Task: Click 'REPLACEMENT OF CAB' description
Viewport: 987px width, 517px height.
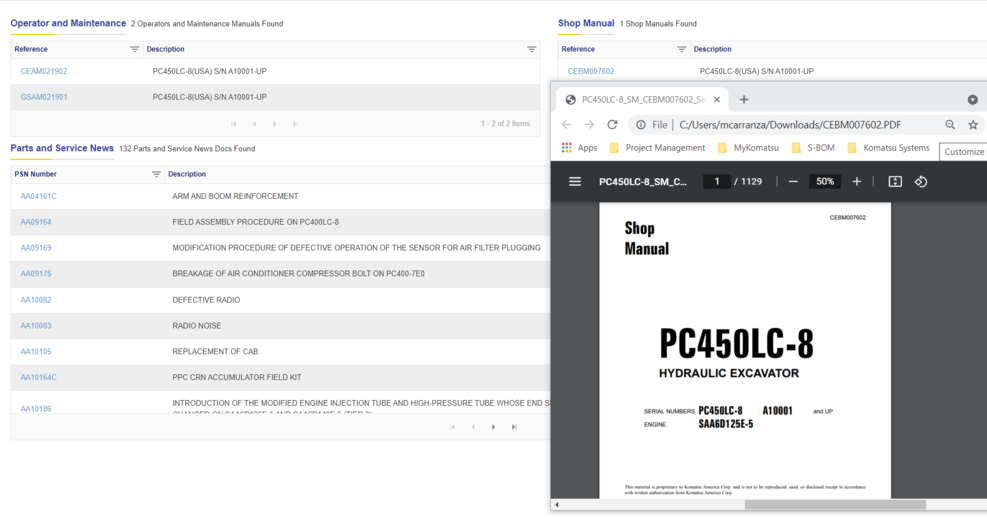Action: click(x=215, y=351)
